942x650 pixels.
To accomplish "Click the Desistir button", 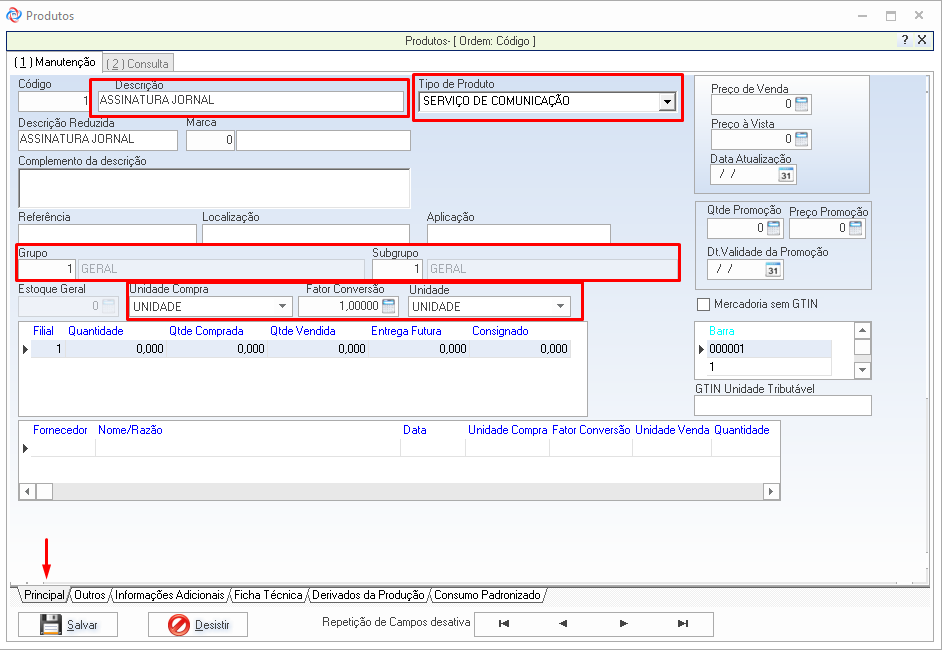I will (x=198, y=625).
